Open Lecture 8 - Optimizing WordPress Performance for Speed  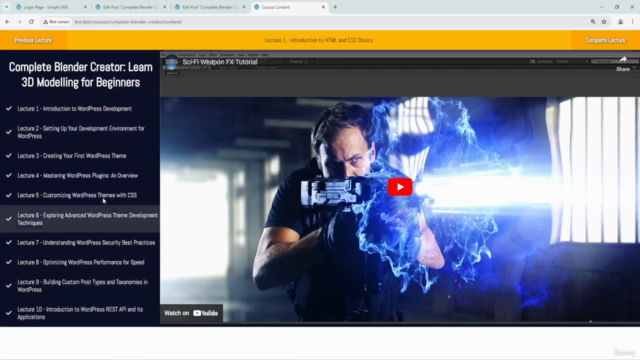coord(81,262)
